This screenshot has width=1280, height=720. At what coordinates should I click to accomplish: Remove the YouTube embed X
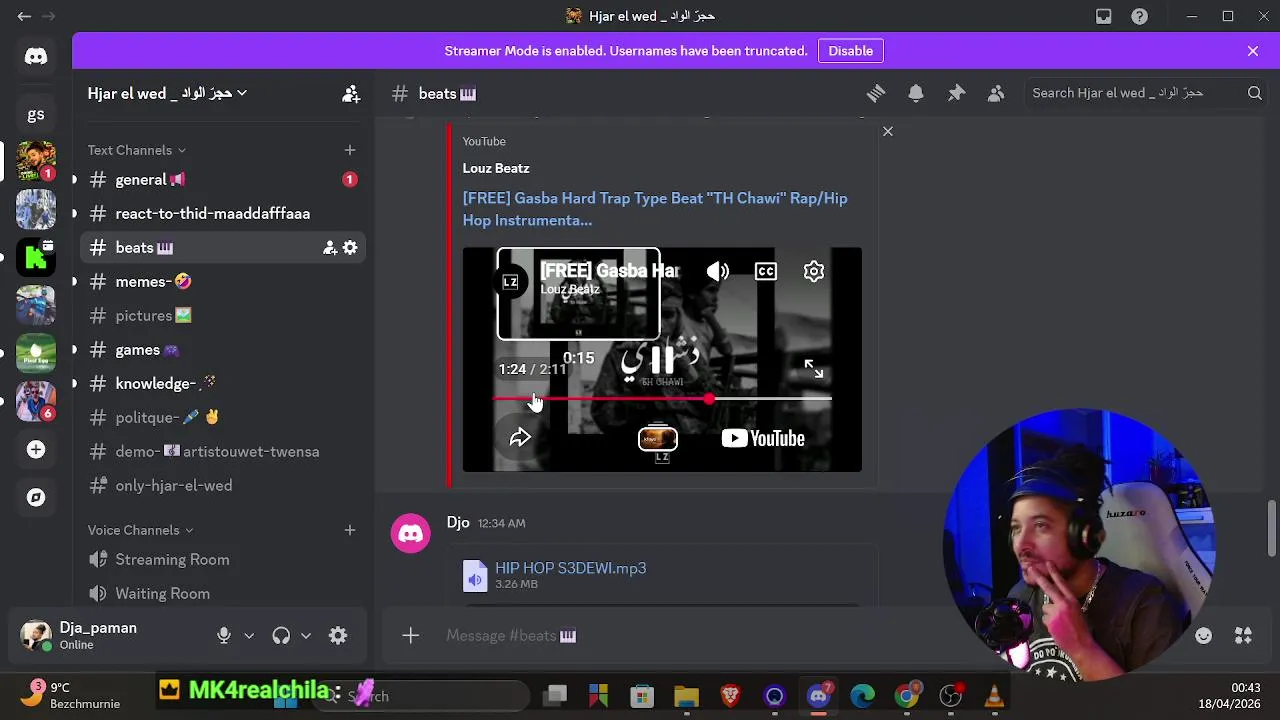tap(888, 131)
